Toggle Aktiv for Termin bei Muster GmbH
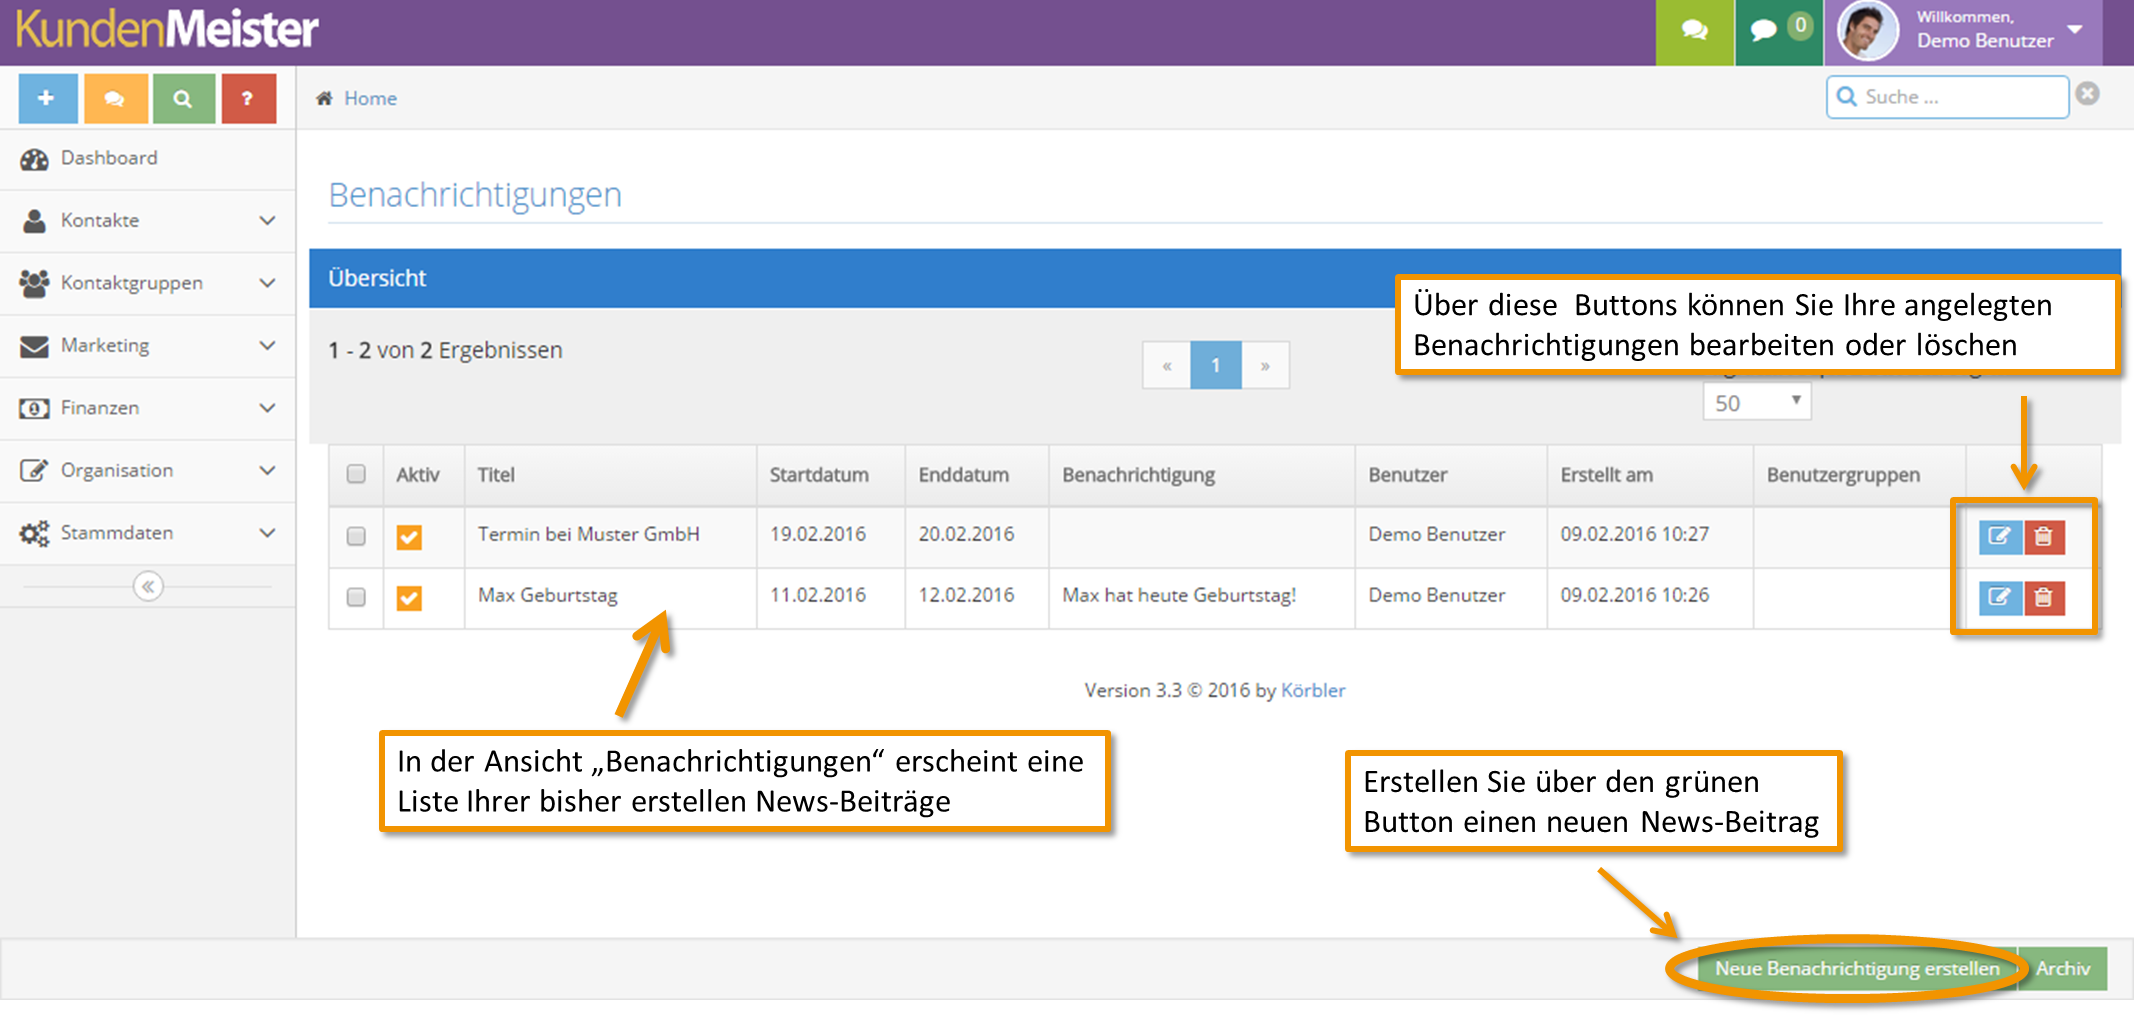Screen dimensions: 2134x1016 click(409, 537)
